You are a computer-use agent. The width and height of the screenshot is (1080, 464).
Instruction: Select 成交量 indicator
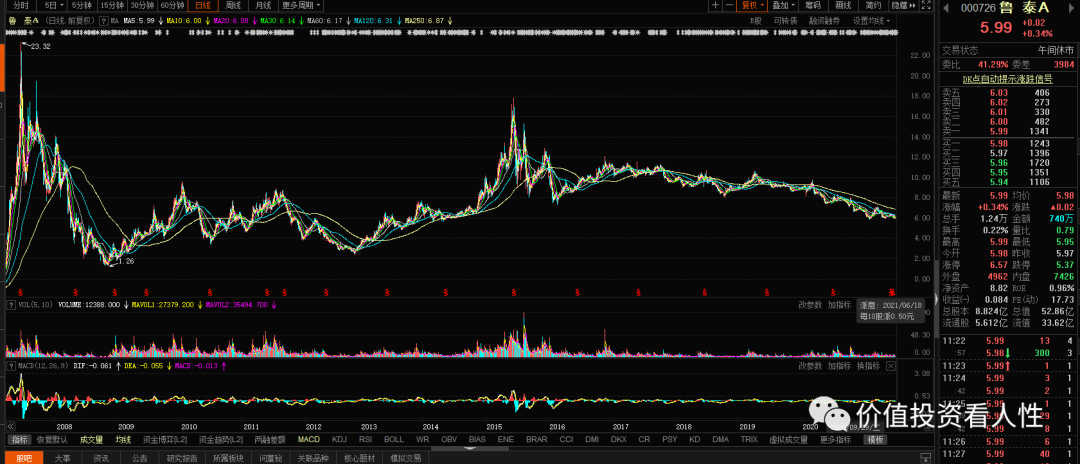tap(91, 439)
